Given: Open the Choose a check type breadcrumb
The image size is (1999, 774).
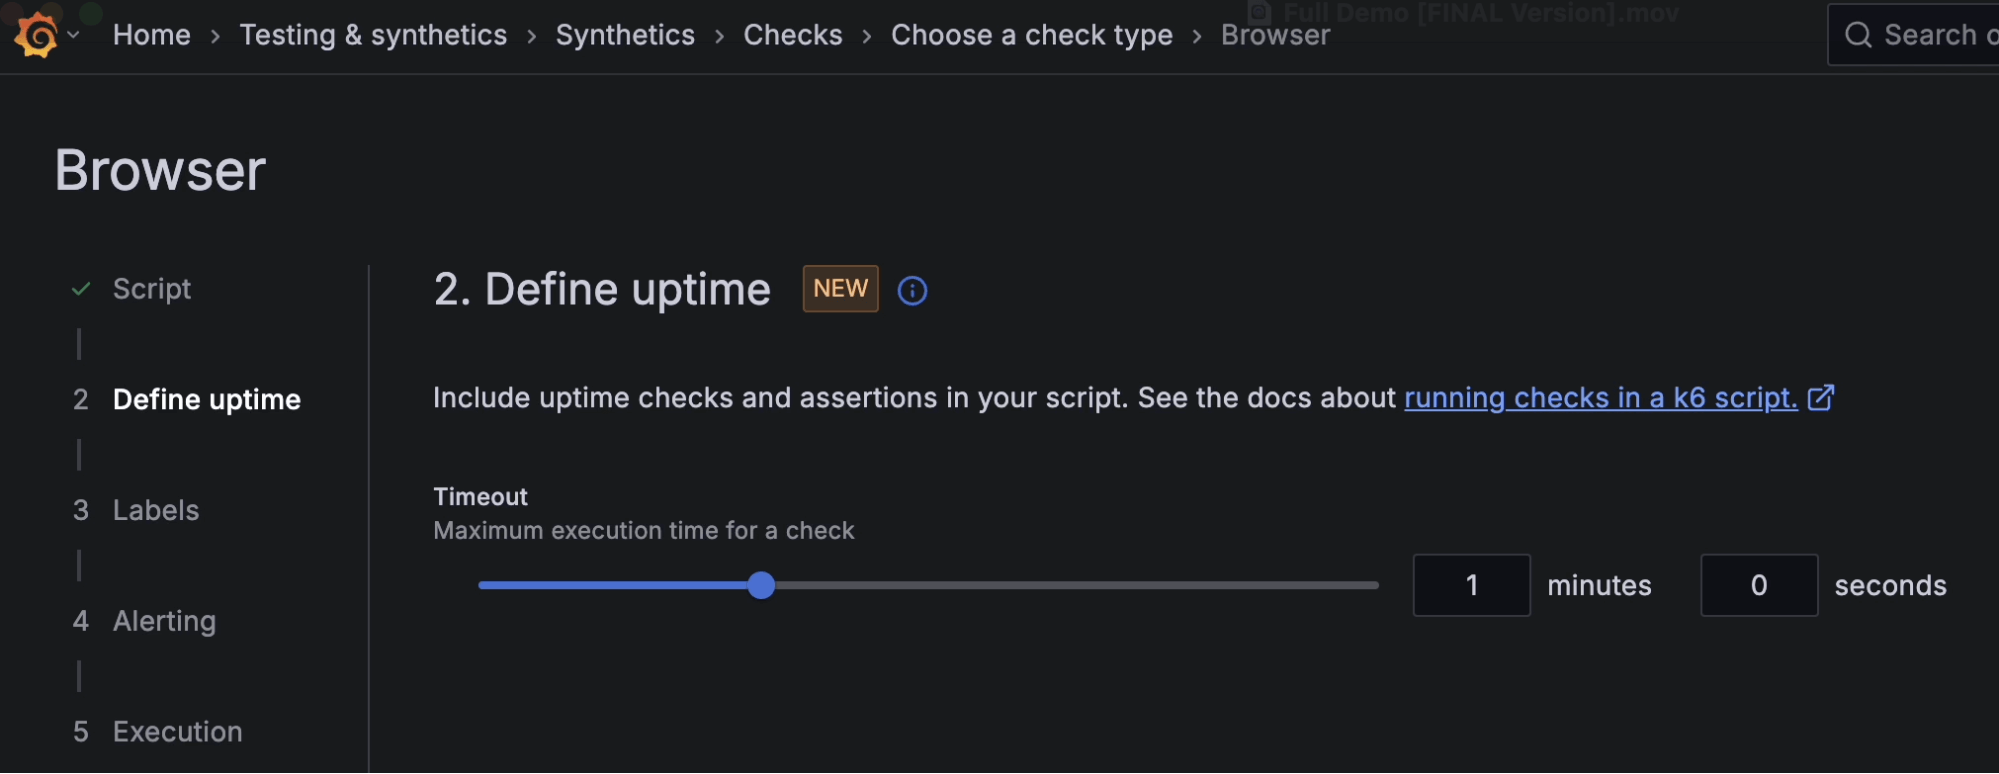Looking at the screenshot, I should click(x=1031, y=35).
